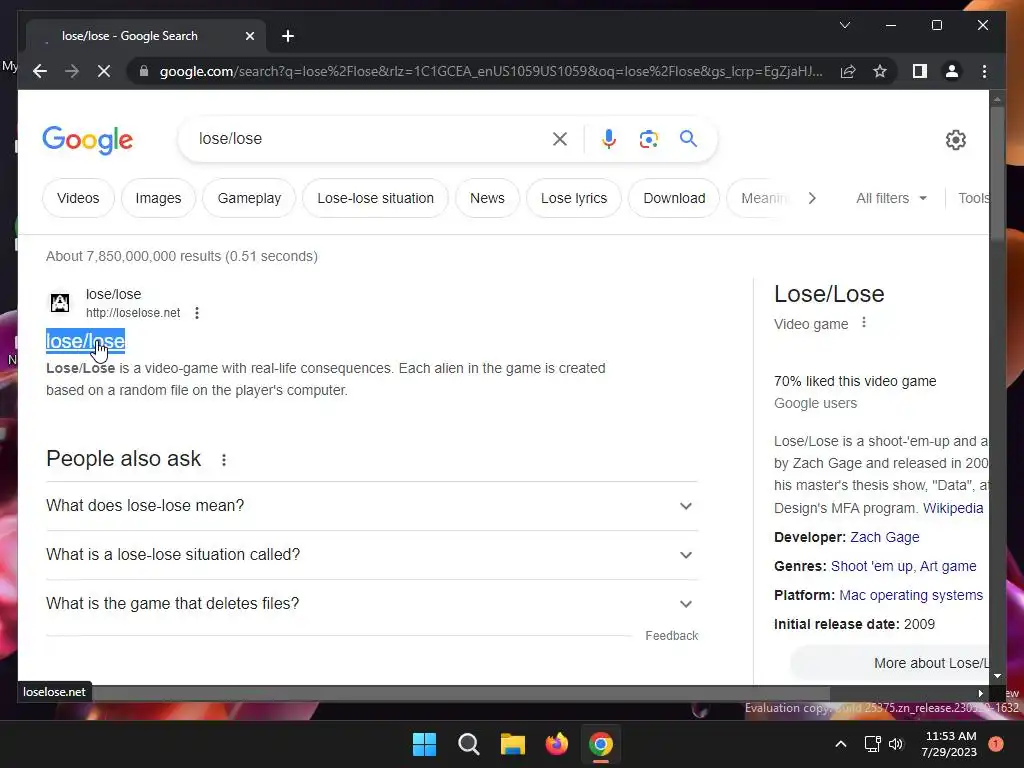Filter results by News

[487, 198]
